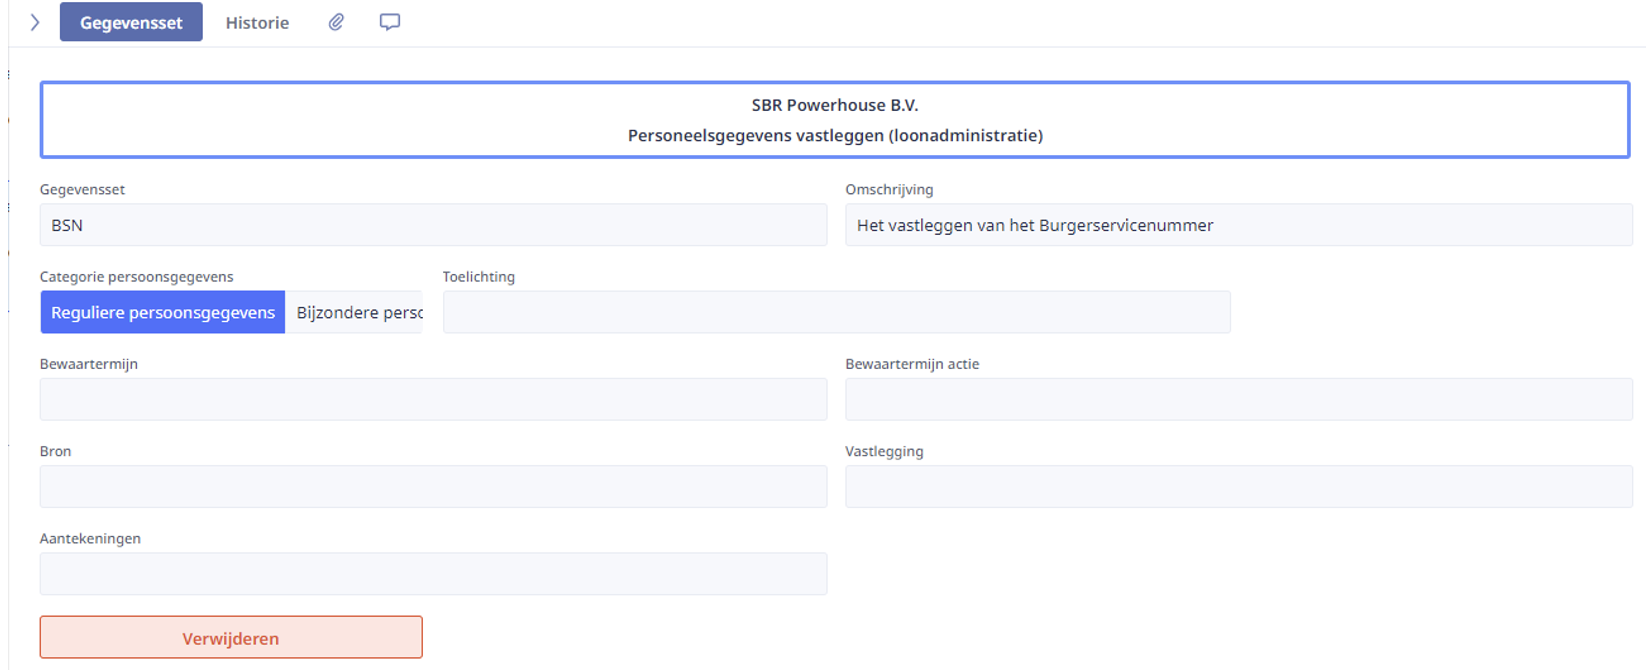Screen dimensions: 1652x670
Task: Select the Vastlegging field
Action: [x=1238, y=486]
